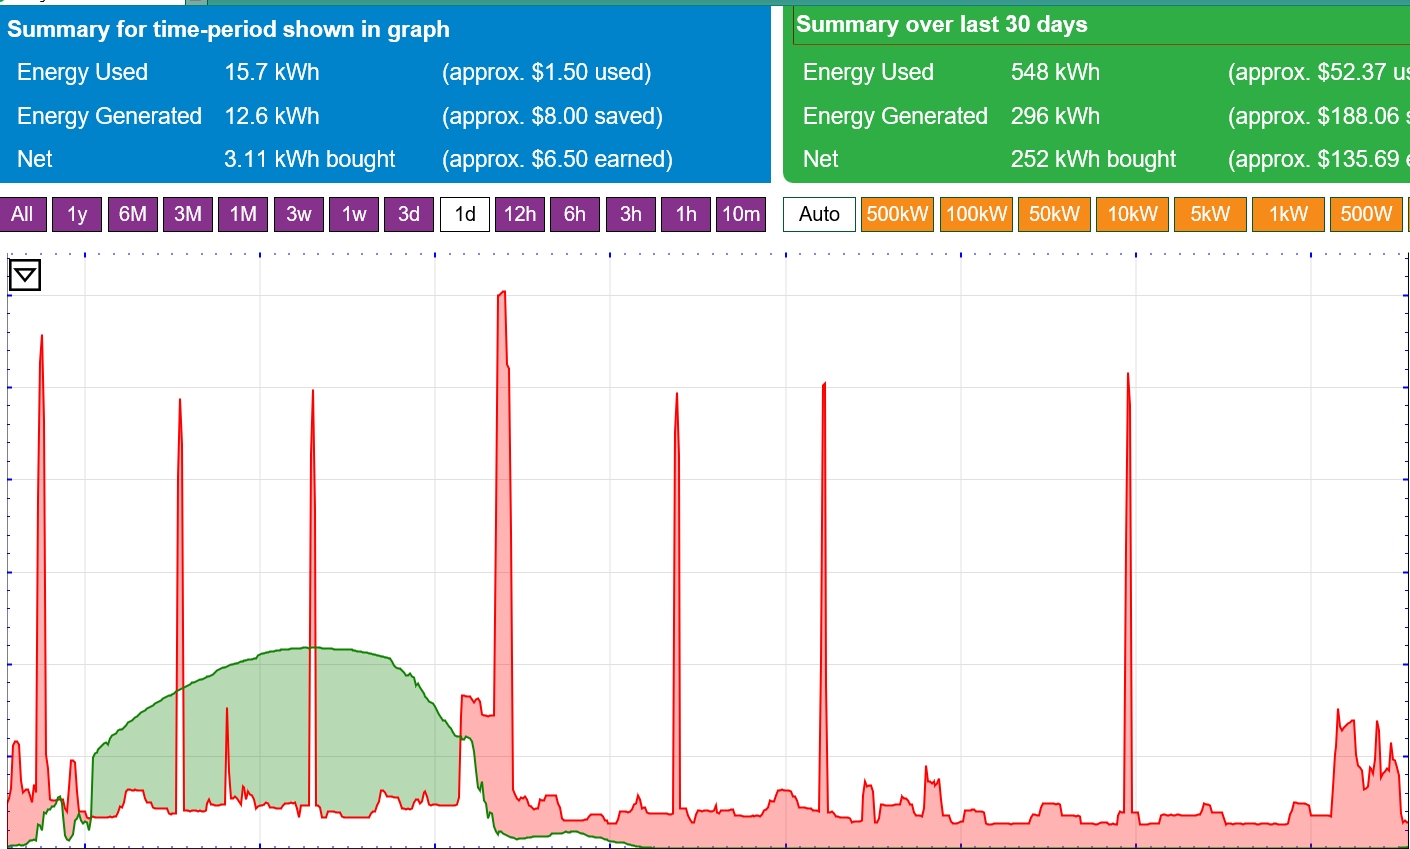Screen dimensions: 1410x849
Task: Set vertical scale to 1kW
Action: point(1288,214)
